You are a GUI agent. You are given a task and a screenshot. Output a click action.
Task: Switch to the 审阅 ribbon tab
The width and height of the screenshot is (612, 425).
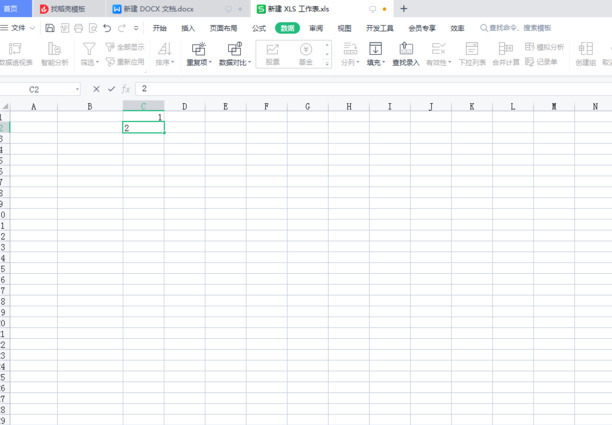point(316,28)
